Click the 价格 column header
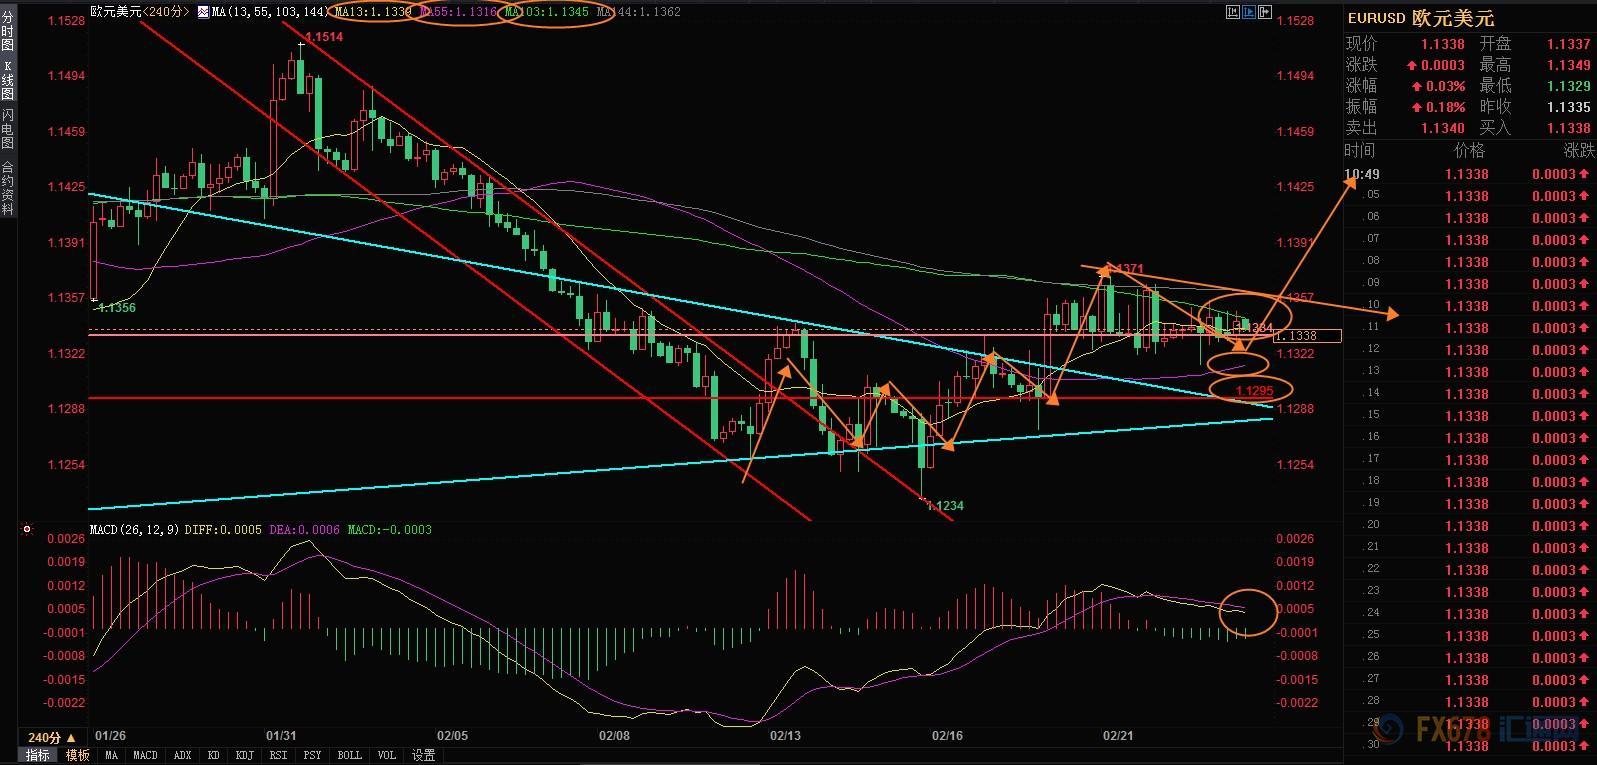Viewport: 1597px width, 765px height. [x=1468, y=151]
